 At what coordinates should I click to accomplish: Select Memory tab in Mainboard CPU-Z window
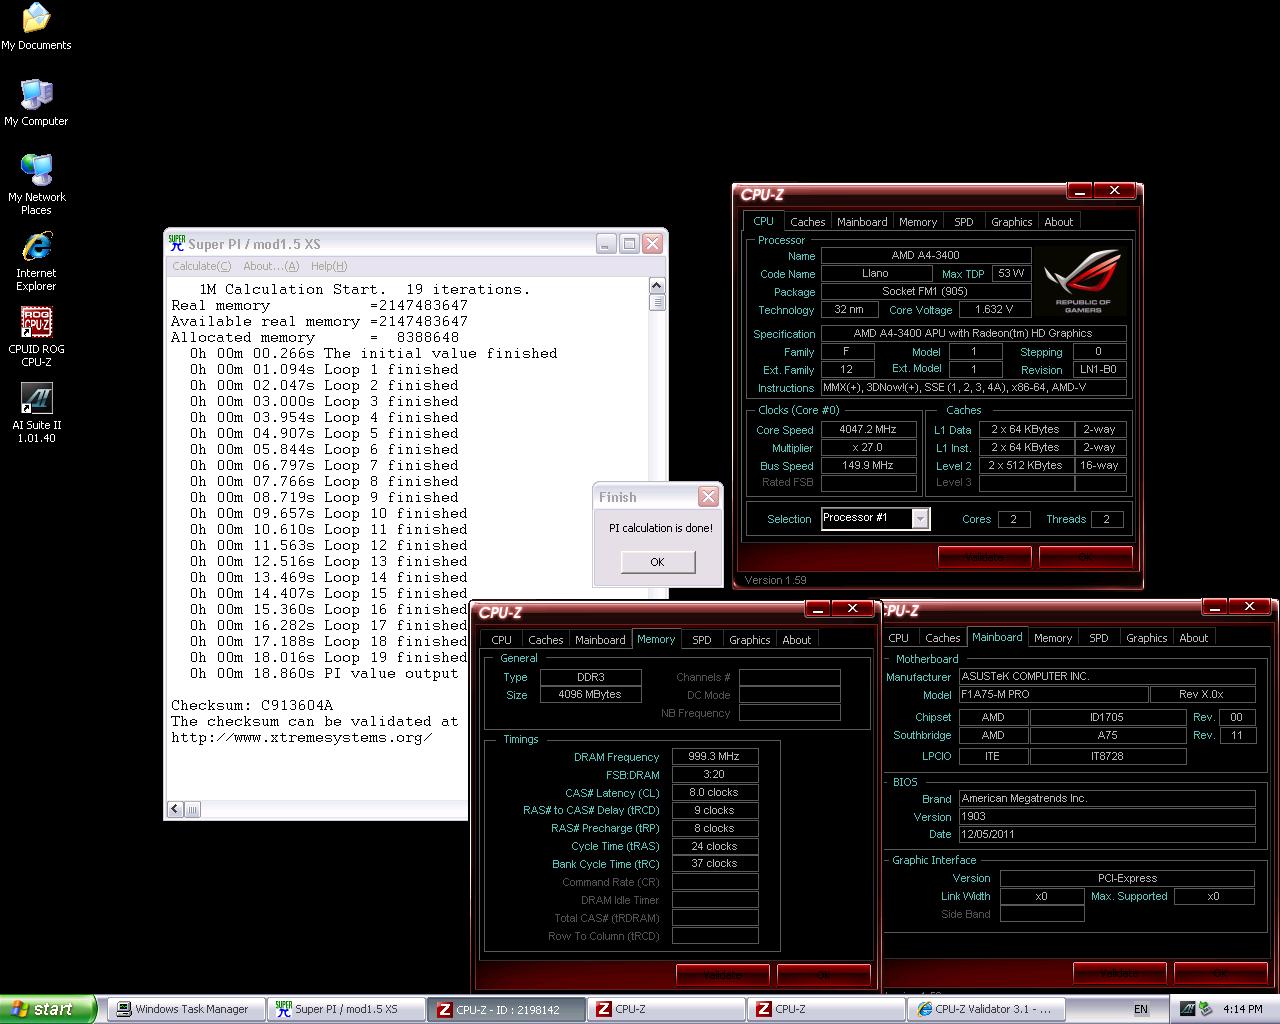1052,638
